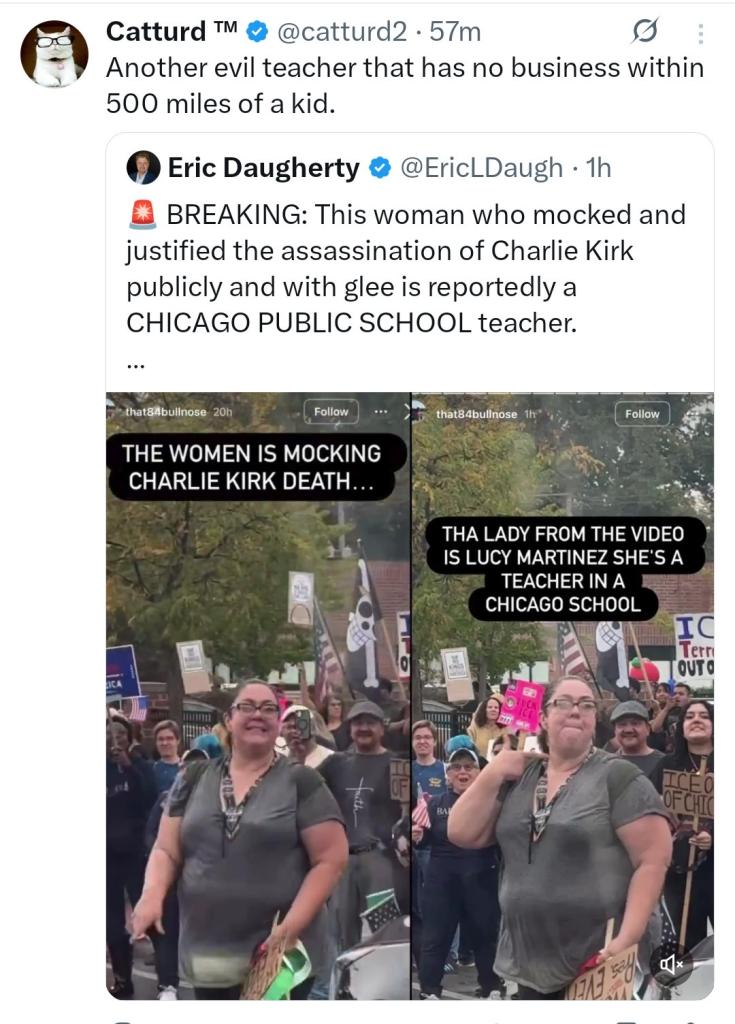This screenshot has width=735, height=1024.
Task: Click that84bullnose username on left video
Action: coord(165,411)
